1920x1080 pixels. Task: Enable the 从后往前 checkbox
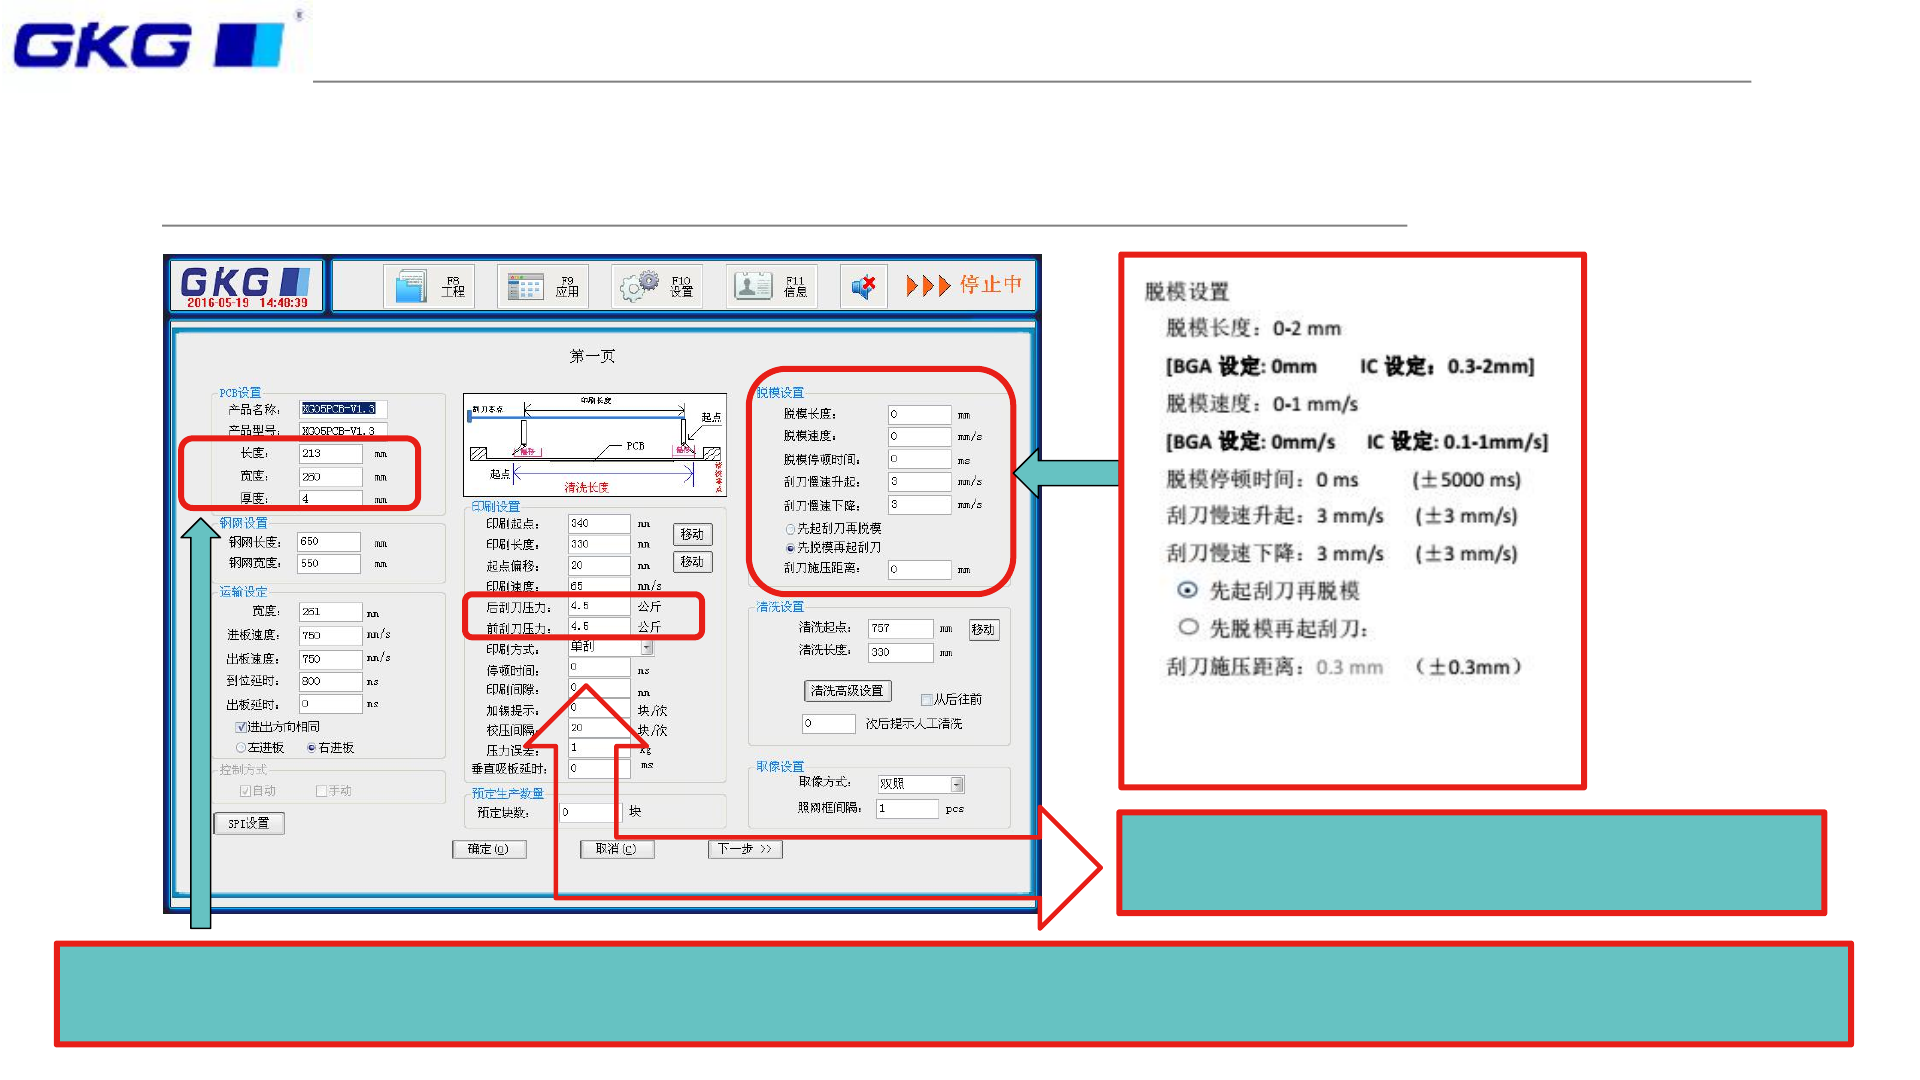point(926,700)
